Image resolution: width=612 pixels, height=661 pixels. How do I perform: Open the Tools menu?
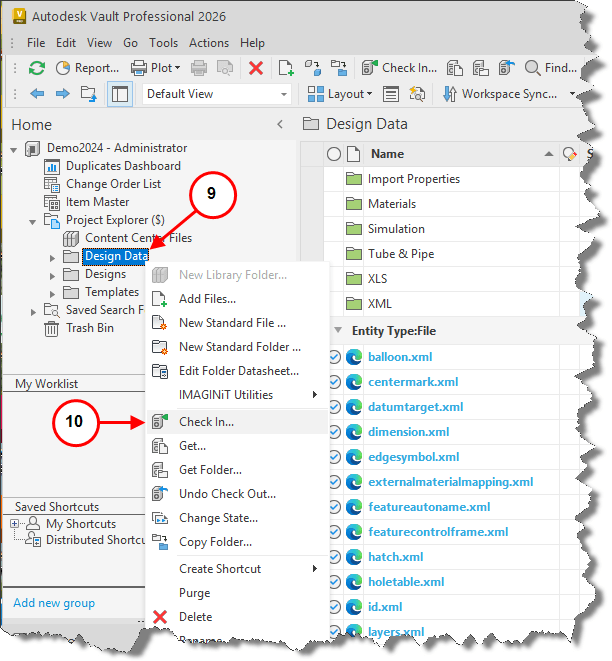click(163, 43)
